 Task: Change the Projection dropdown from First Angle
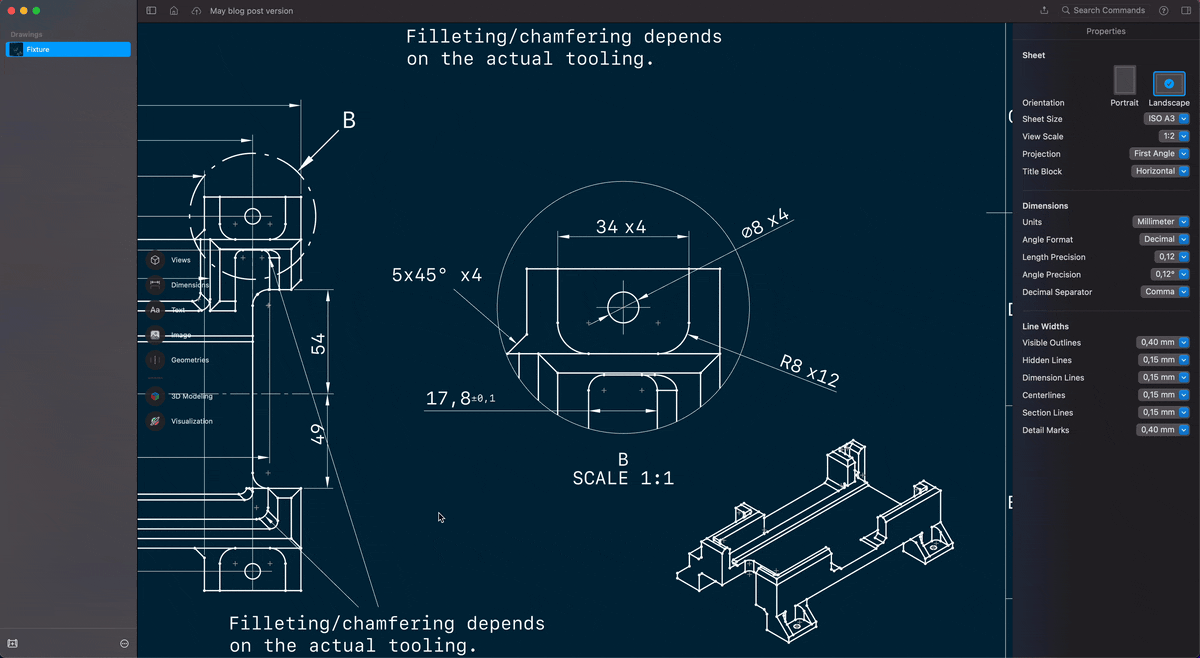click(1160, 154)
